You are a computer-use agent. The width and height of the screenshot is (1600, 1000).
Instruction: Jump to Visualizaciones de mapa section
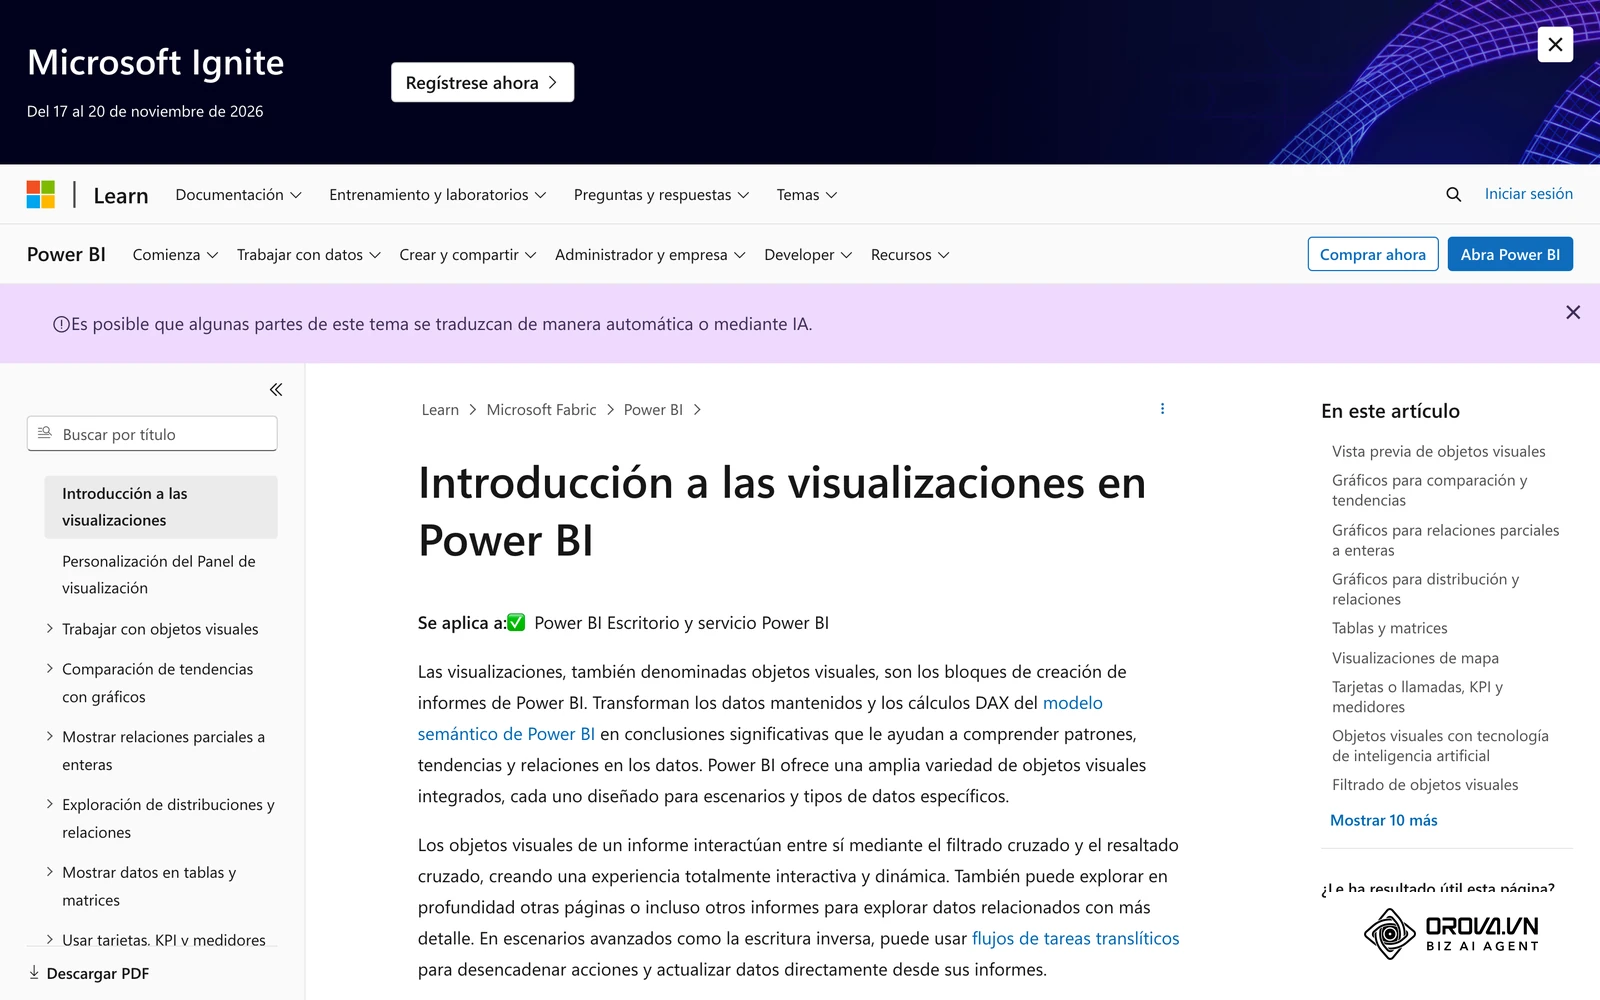(x=1415, y=658)
